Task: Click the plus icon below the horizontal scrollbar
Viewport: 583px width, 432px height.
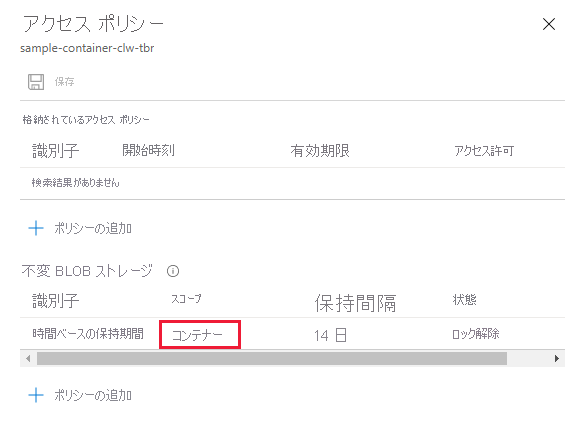Action: pyautogui.click(x=36, y=395)
